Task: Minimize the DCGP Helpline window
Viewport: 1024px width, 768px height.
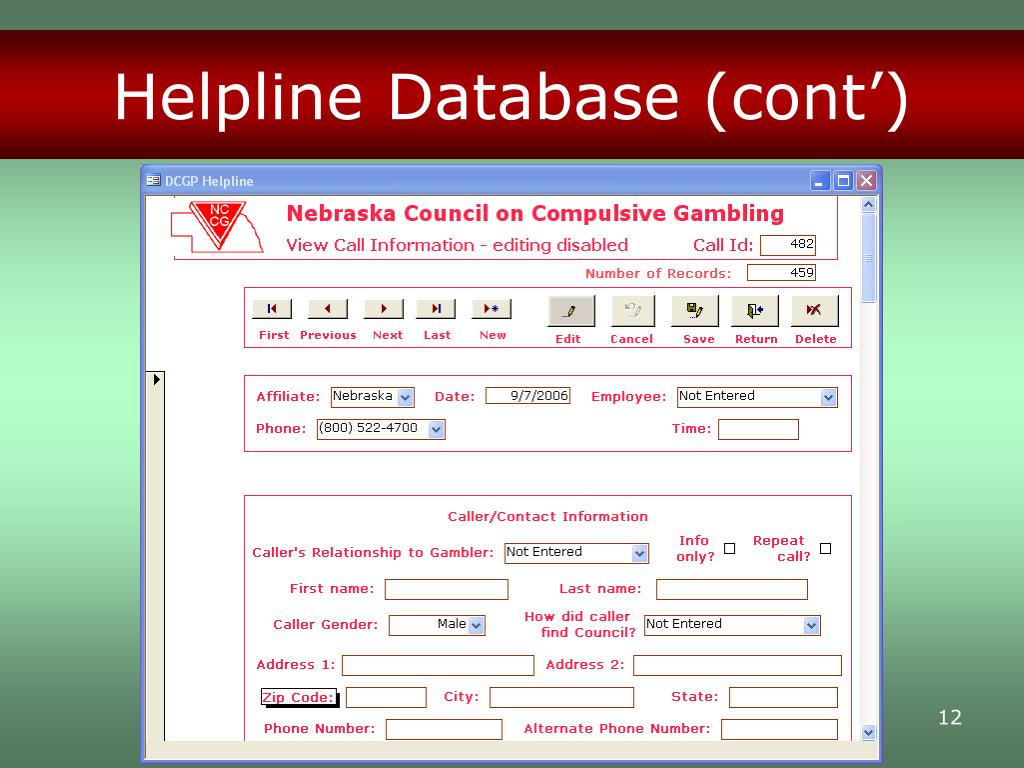Action: pyautogui.click(x=820, y=180)
